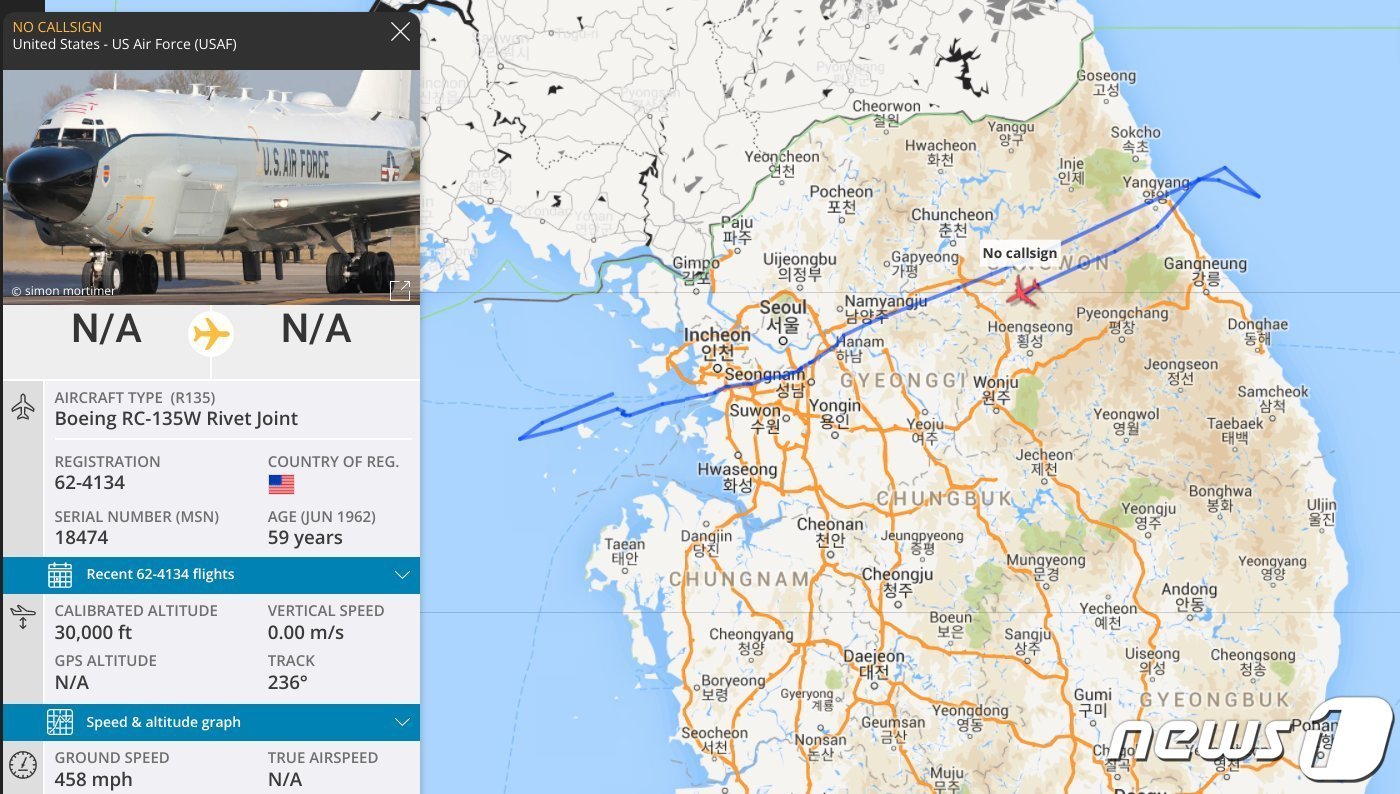This screenshot has width=1400, height=794.
Task: Click the registration number 62-4134
Action: click(x=90, y=483)
